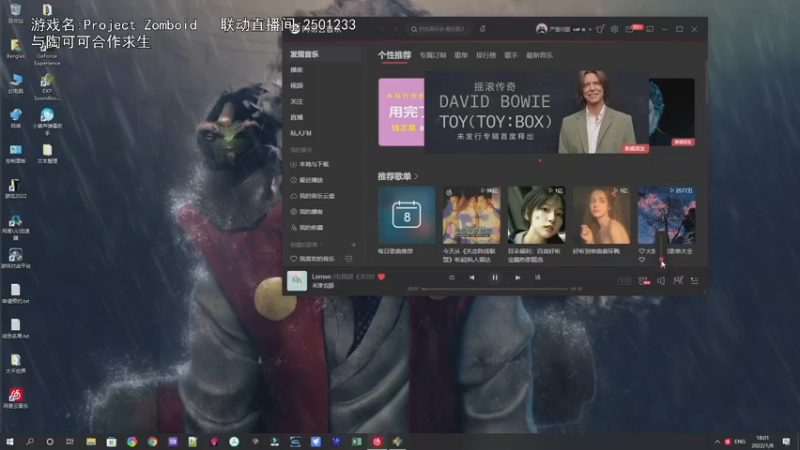Select the 个性推荐 tab

click(x=394, y=55)
